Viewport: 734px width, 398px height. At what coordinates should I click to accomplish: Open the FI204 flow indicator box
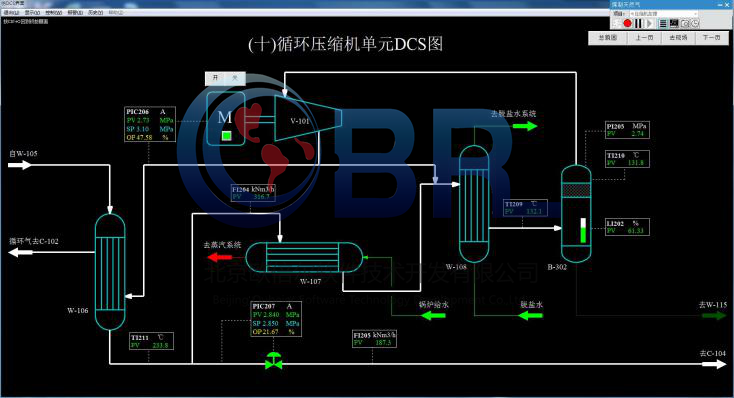pos(253,193)
